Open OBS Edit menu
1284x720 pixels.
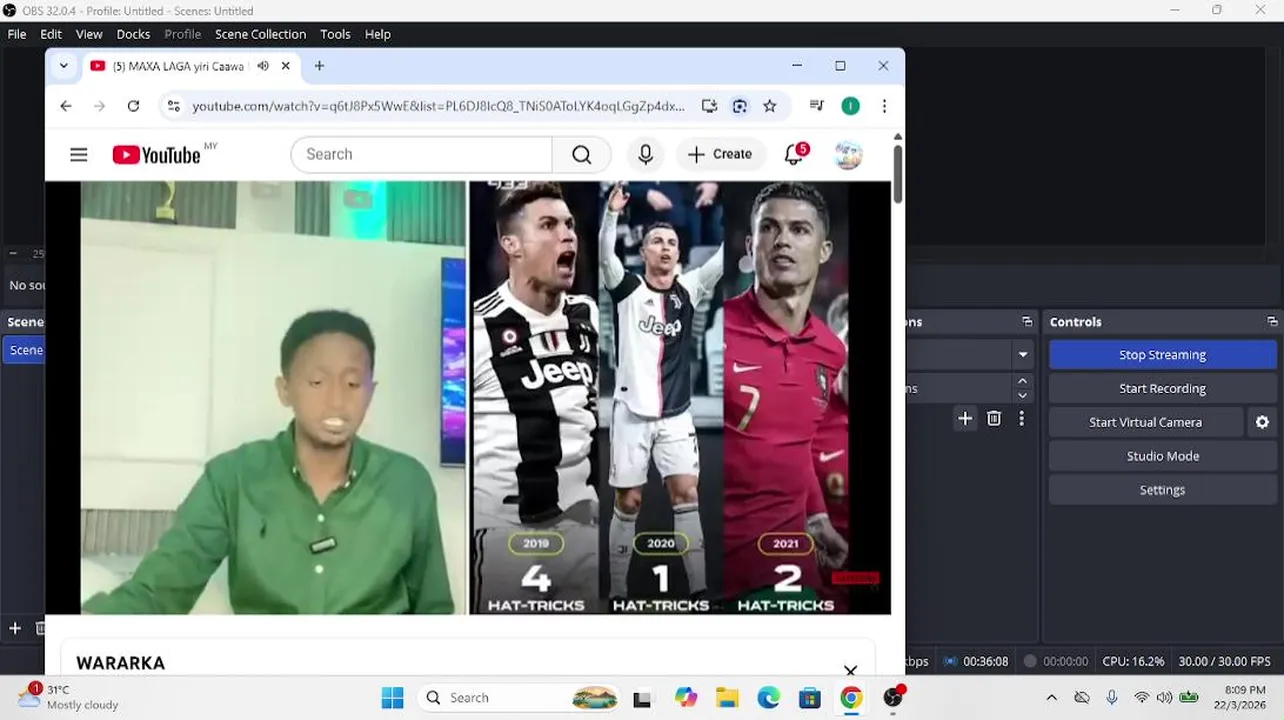click(51, 34)
